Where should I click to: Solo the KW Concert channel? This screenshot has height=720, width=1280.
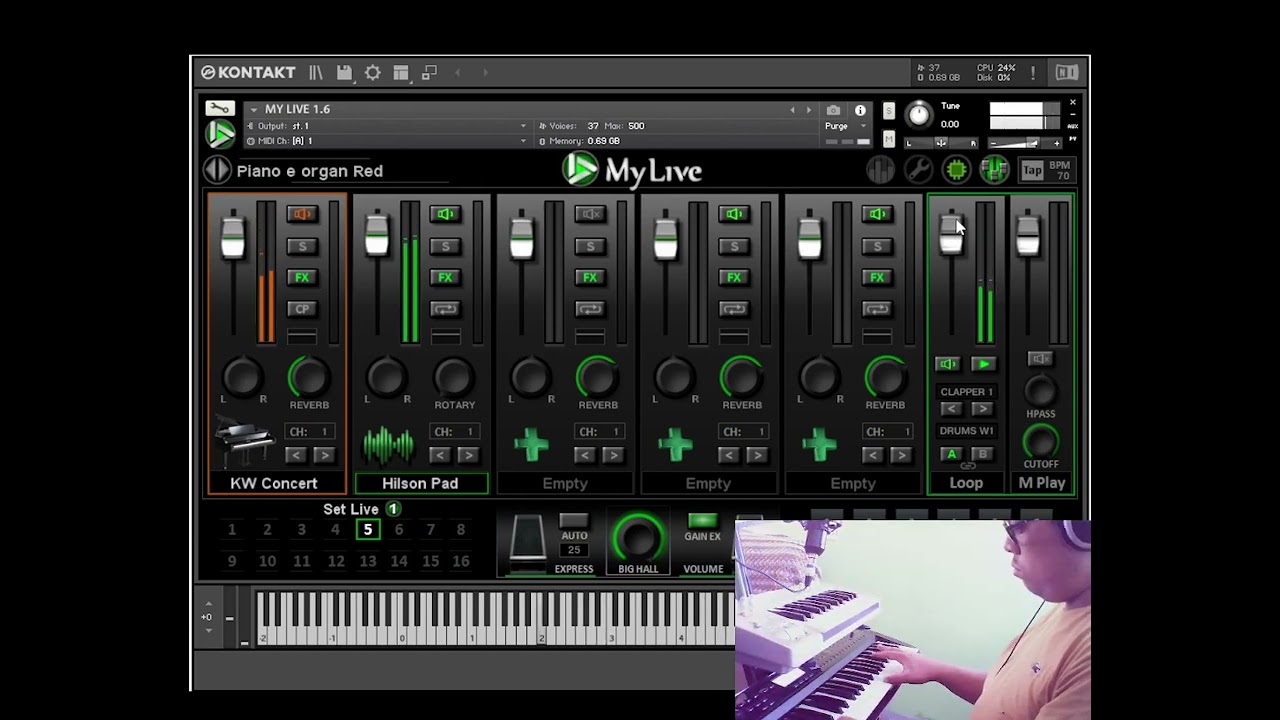point(302,246)
